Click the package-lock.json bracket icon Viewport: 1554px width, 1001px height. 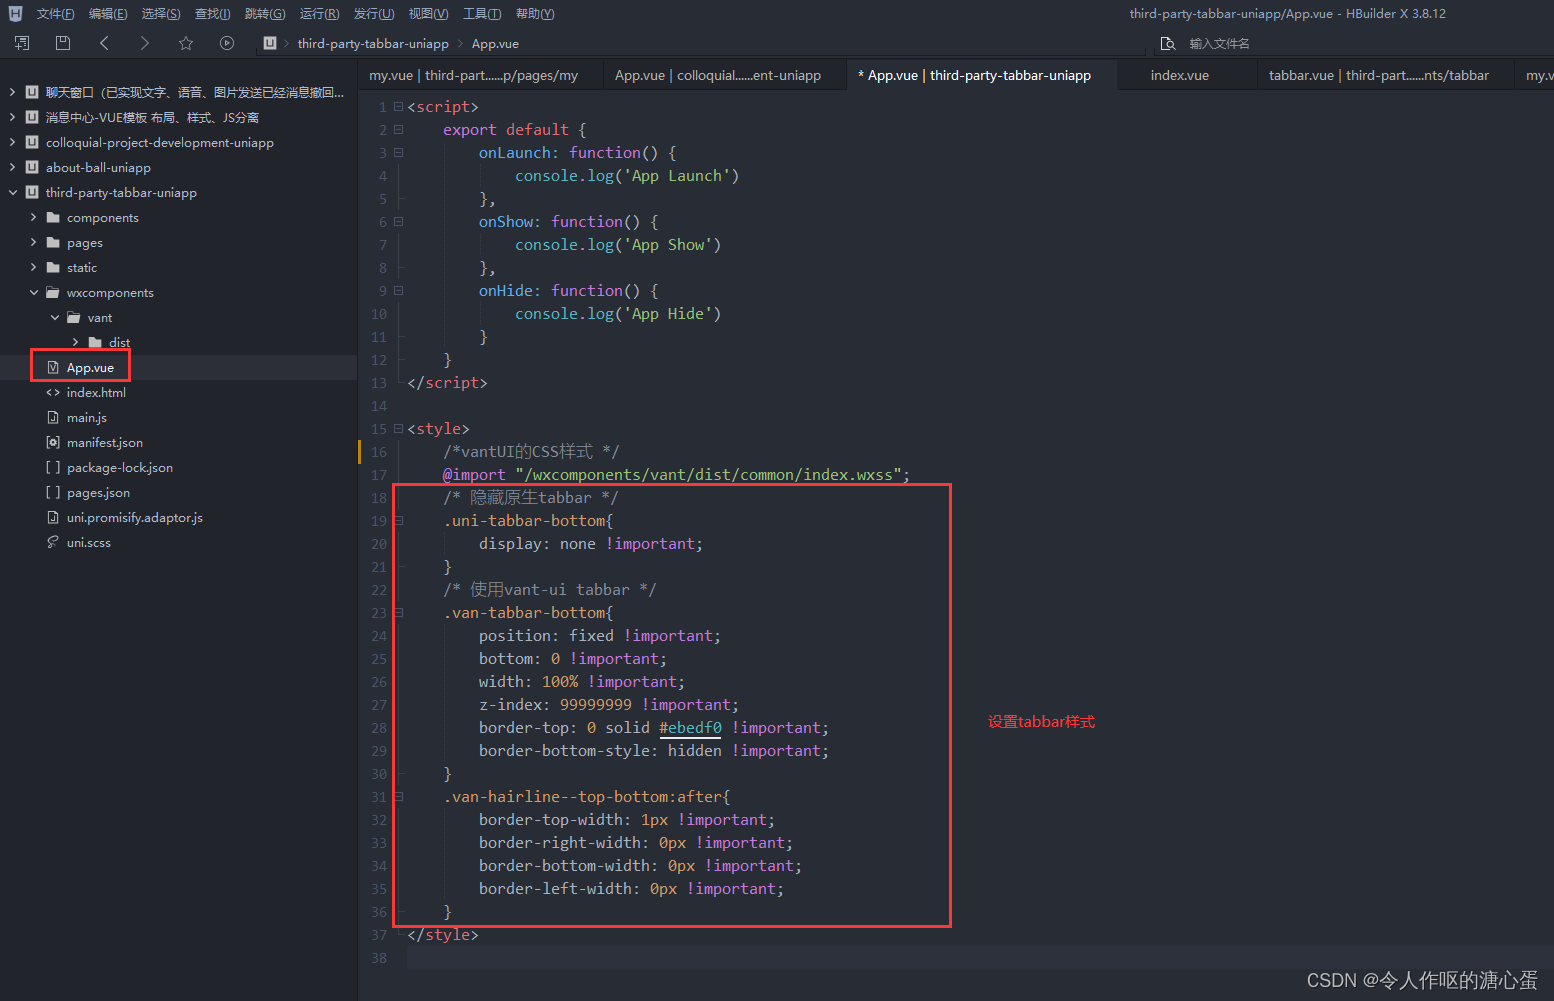pos(53,467)
